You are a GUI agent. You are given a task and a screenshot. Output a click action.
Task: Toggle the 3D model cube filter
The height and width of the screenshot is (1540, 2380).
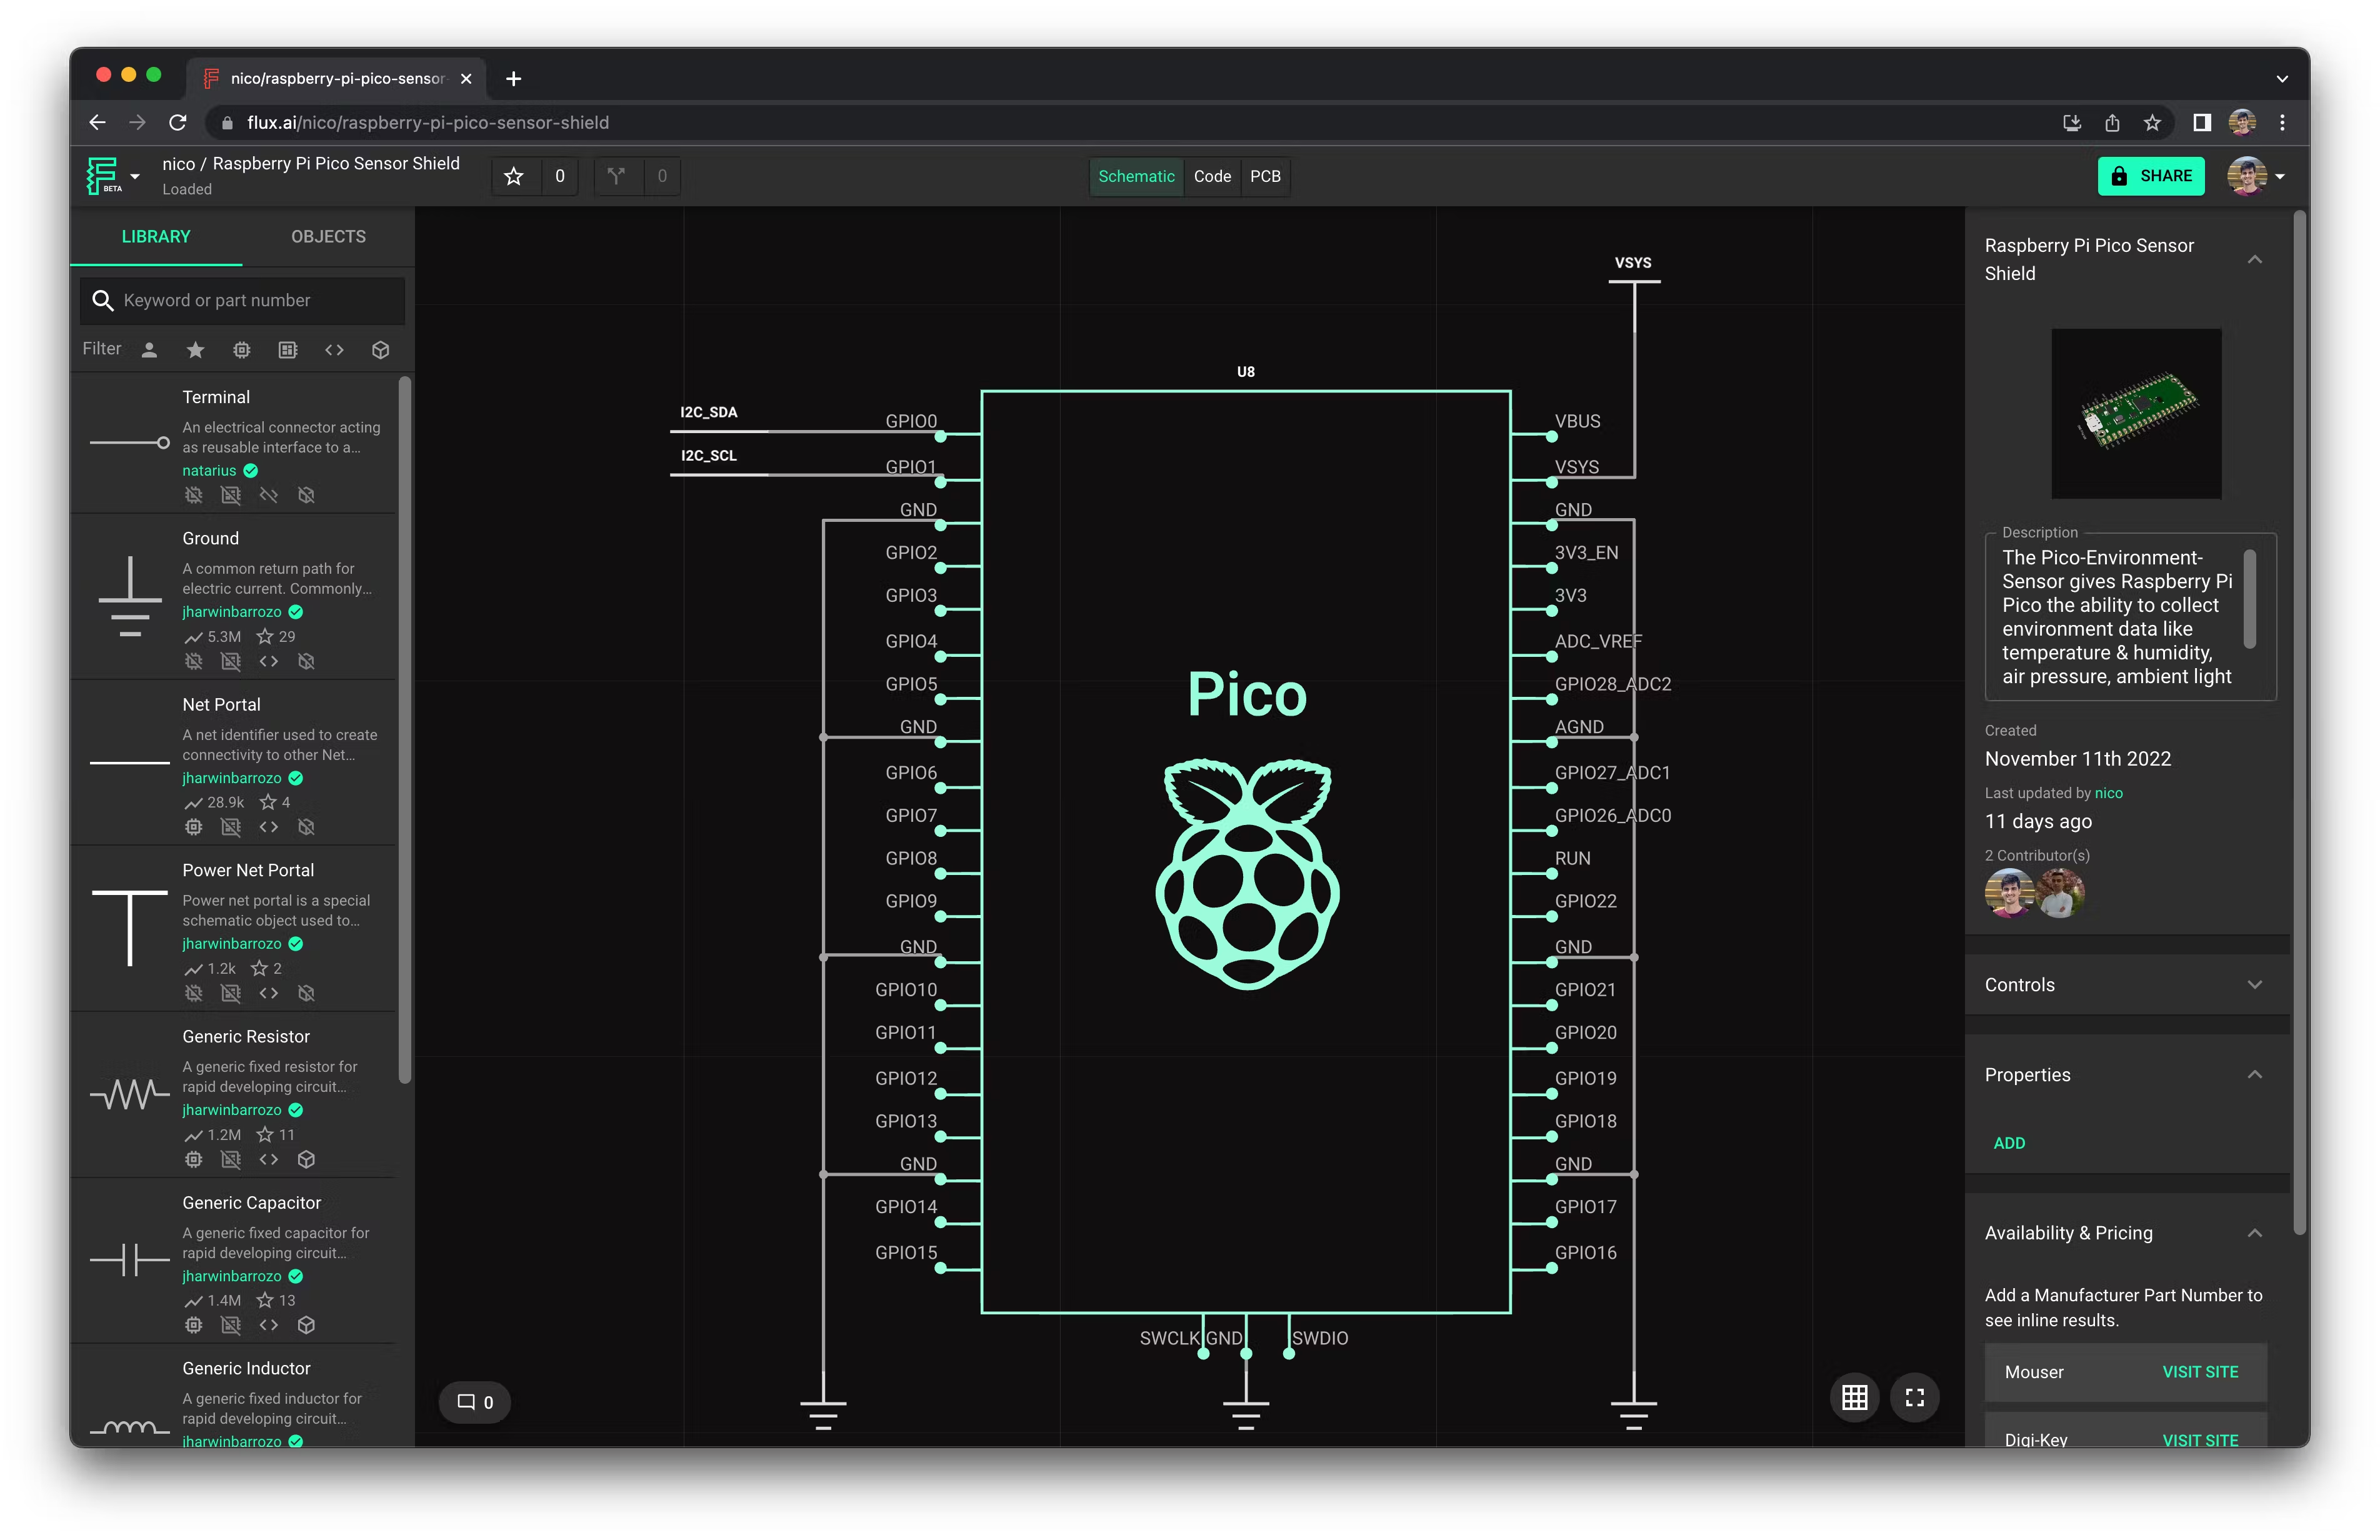[x=380, y=350]
